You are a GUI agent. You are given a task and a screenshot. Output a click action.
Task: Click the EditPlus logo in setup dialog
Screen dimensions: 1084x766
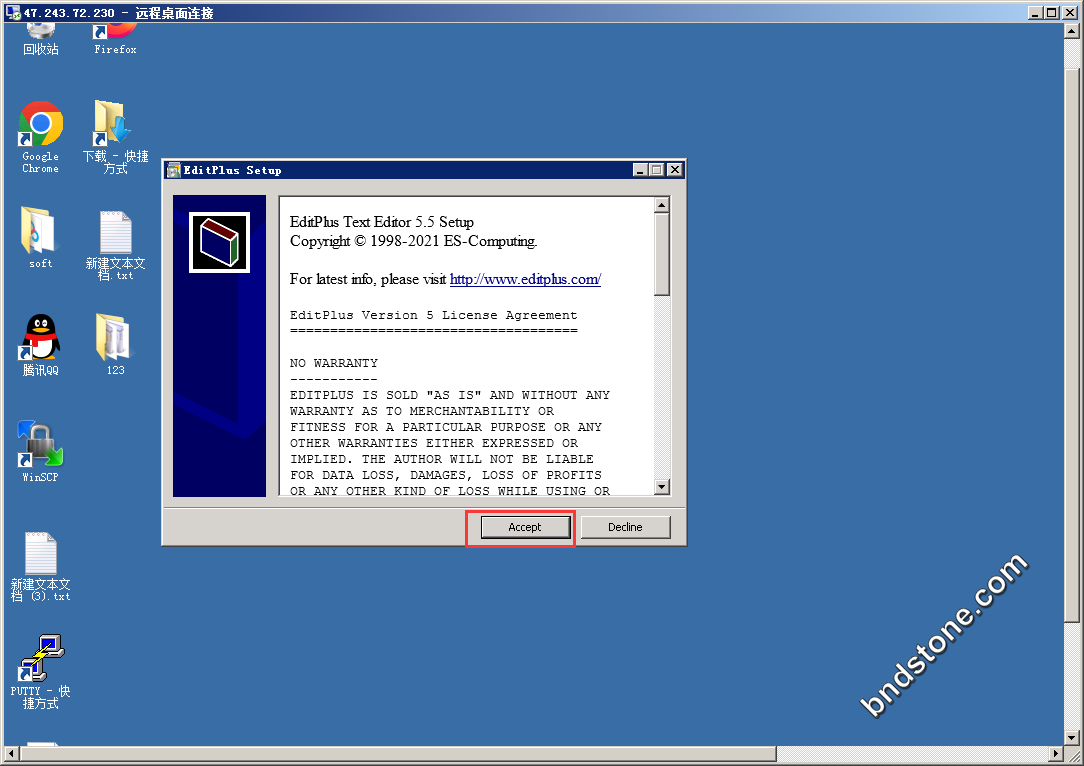coord(219,242)
